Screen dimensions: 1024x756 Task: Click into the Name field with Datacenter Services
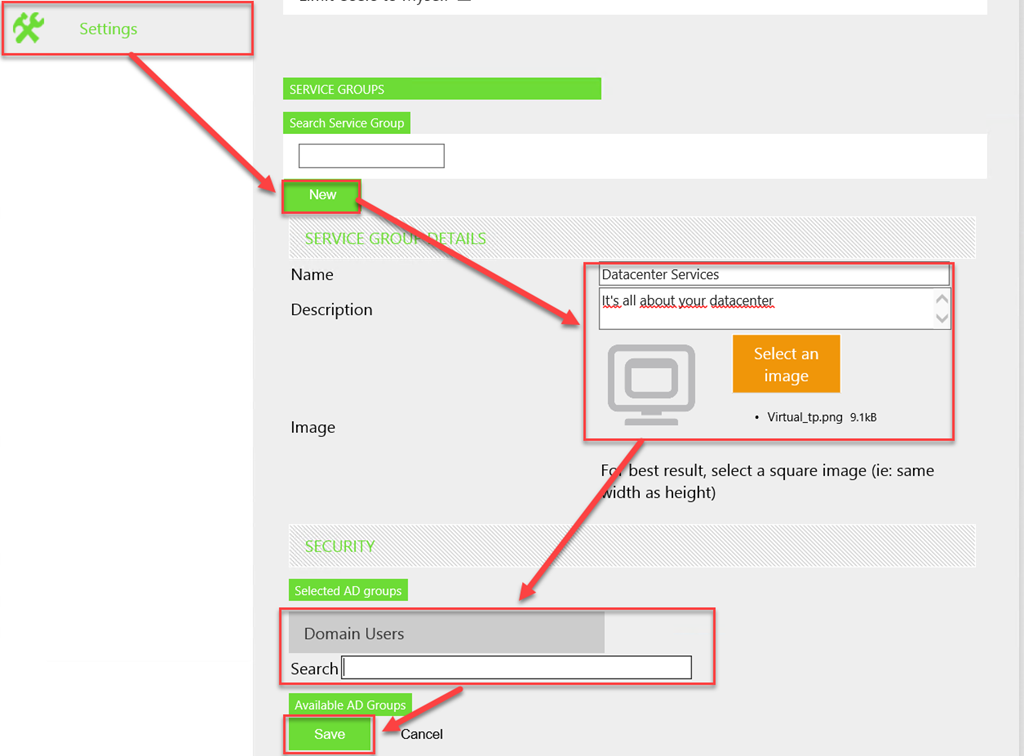(x=774, y=275)
